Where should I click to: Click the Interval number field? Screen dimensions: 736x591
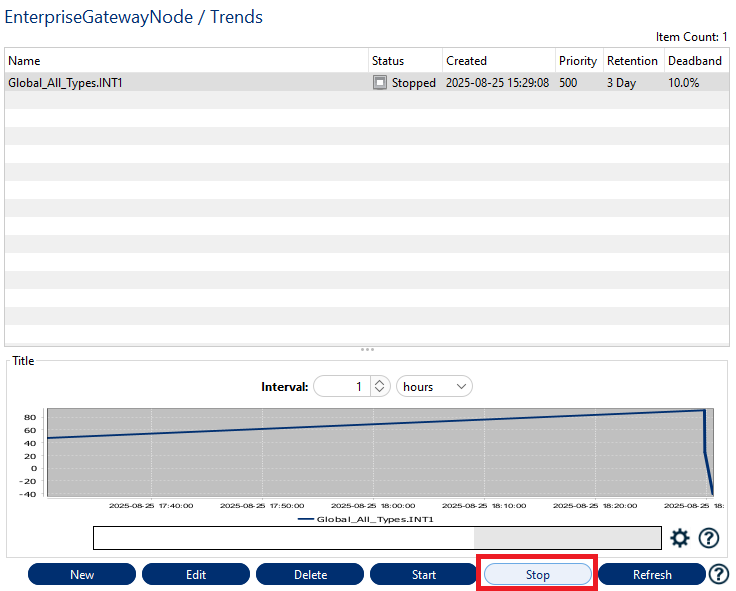342,386
